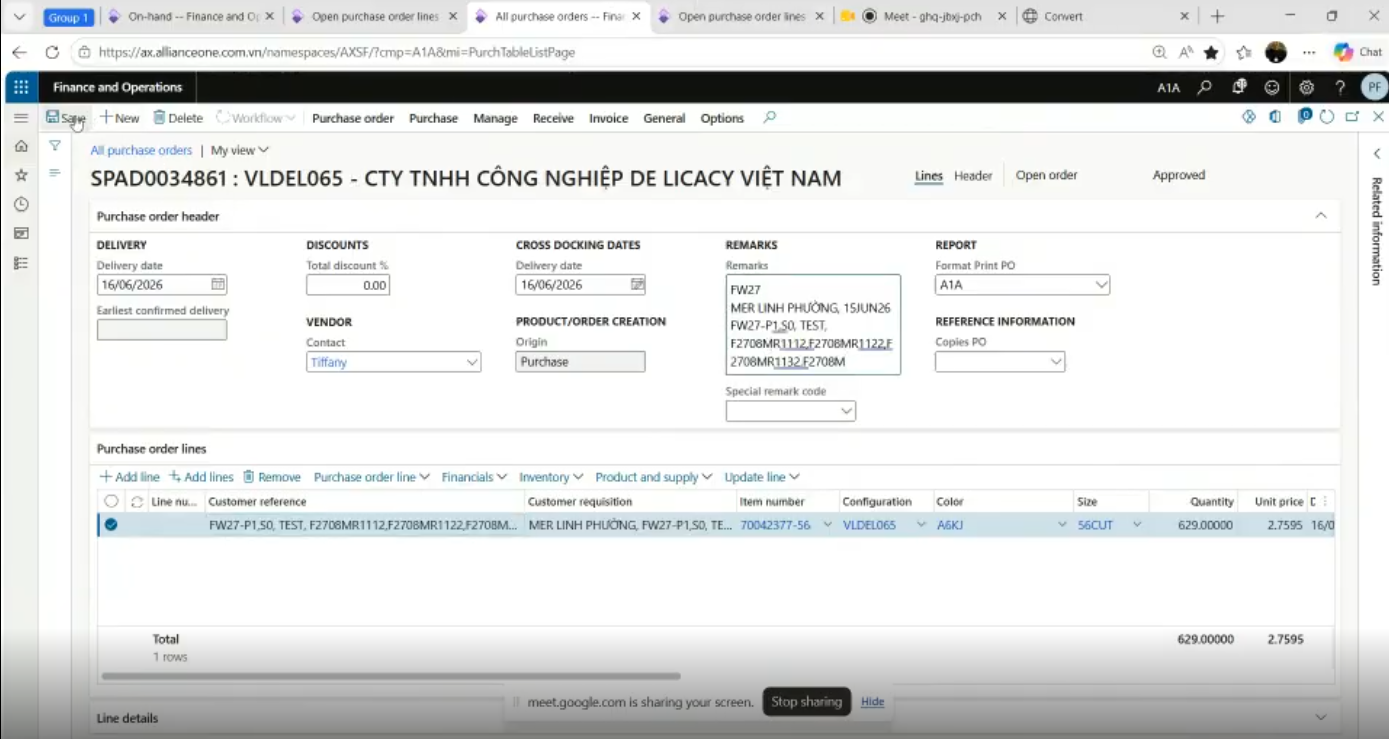Expand the left navigation pane hamburger
The height and width of the screenshot is (739, 1389).
tap(21, 118)
